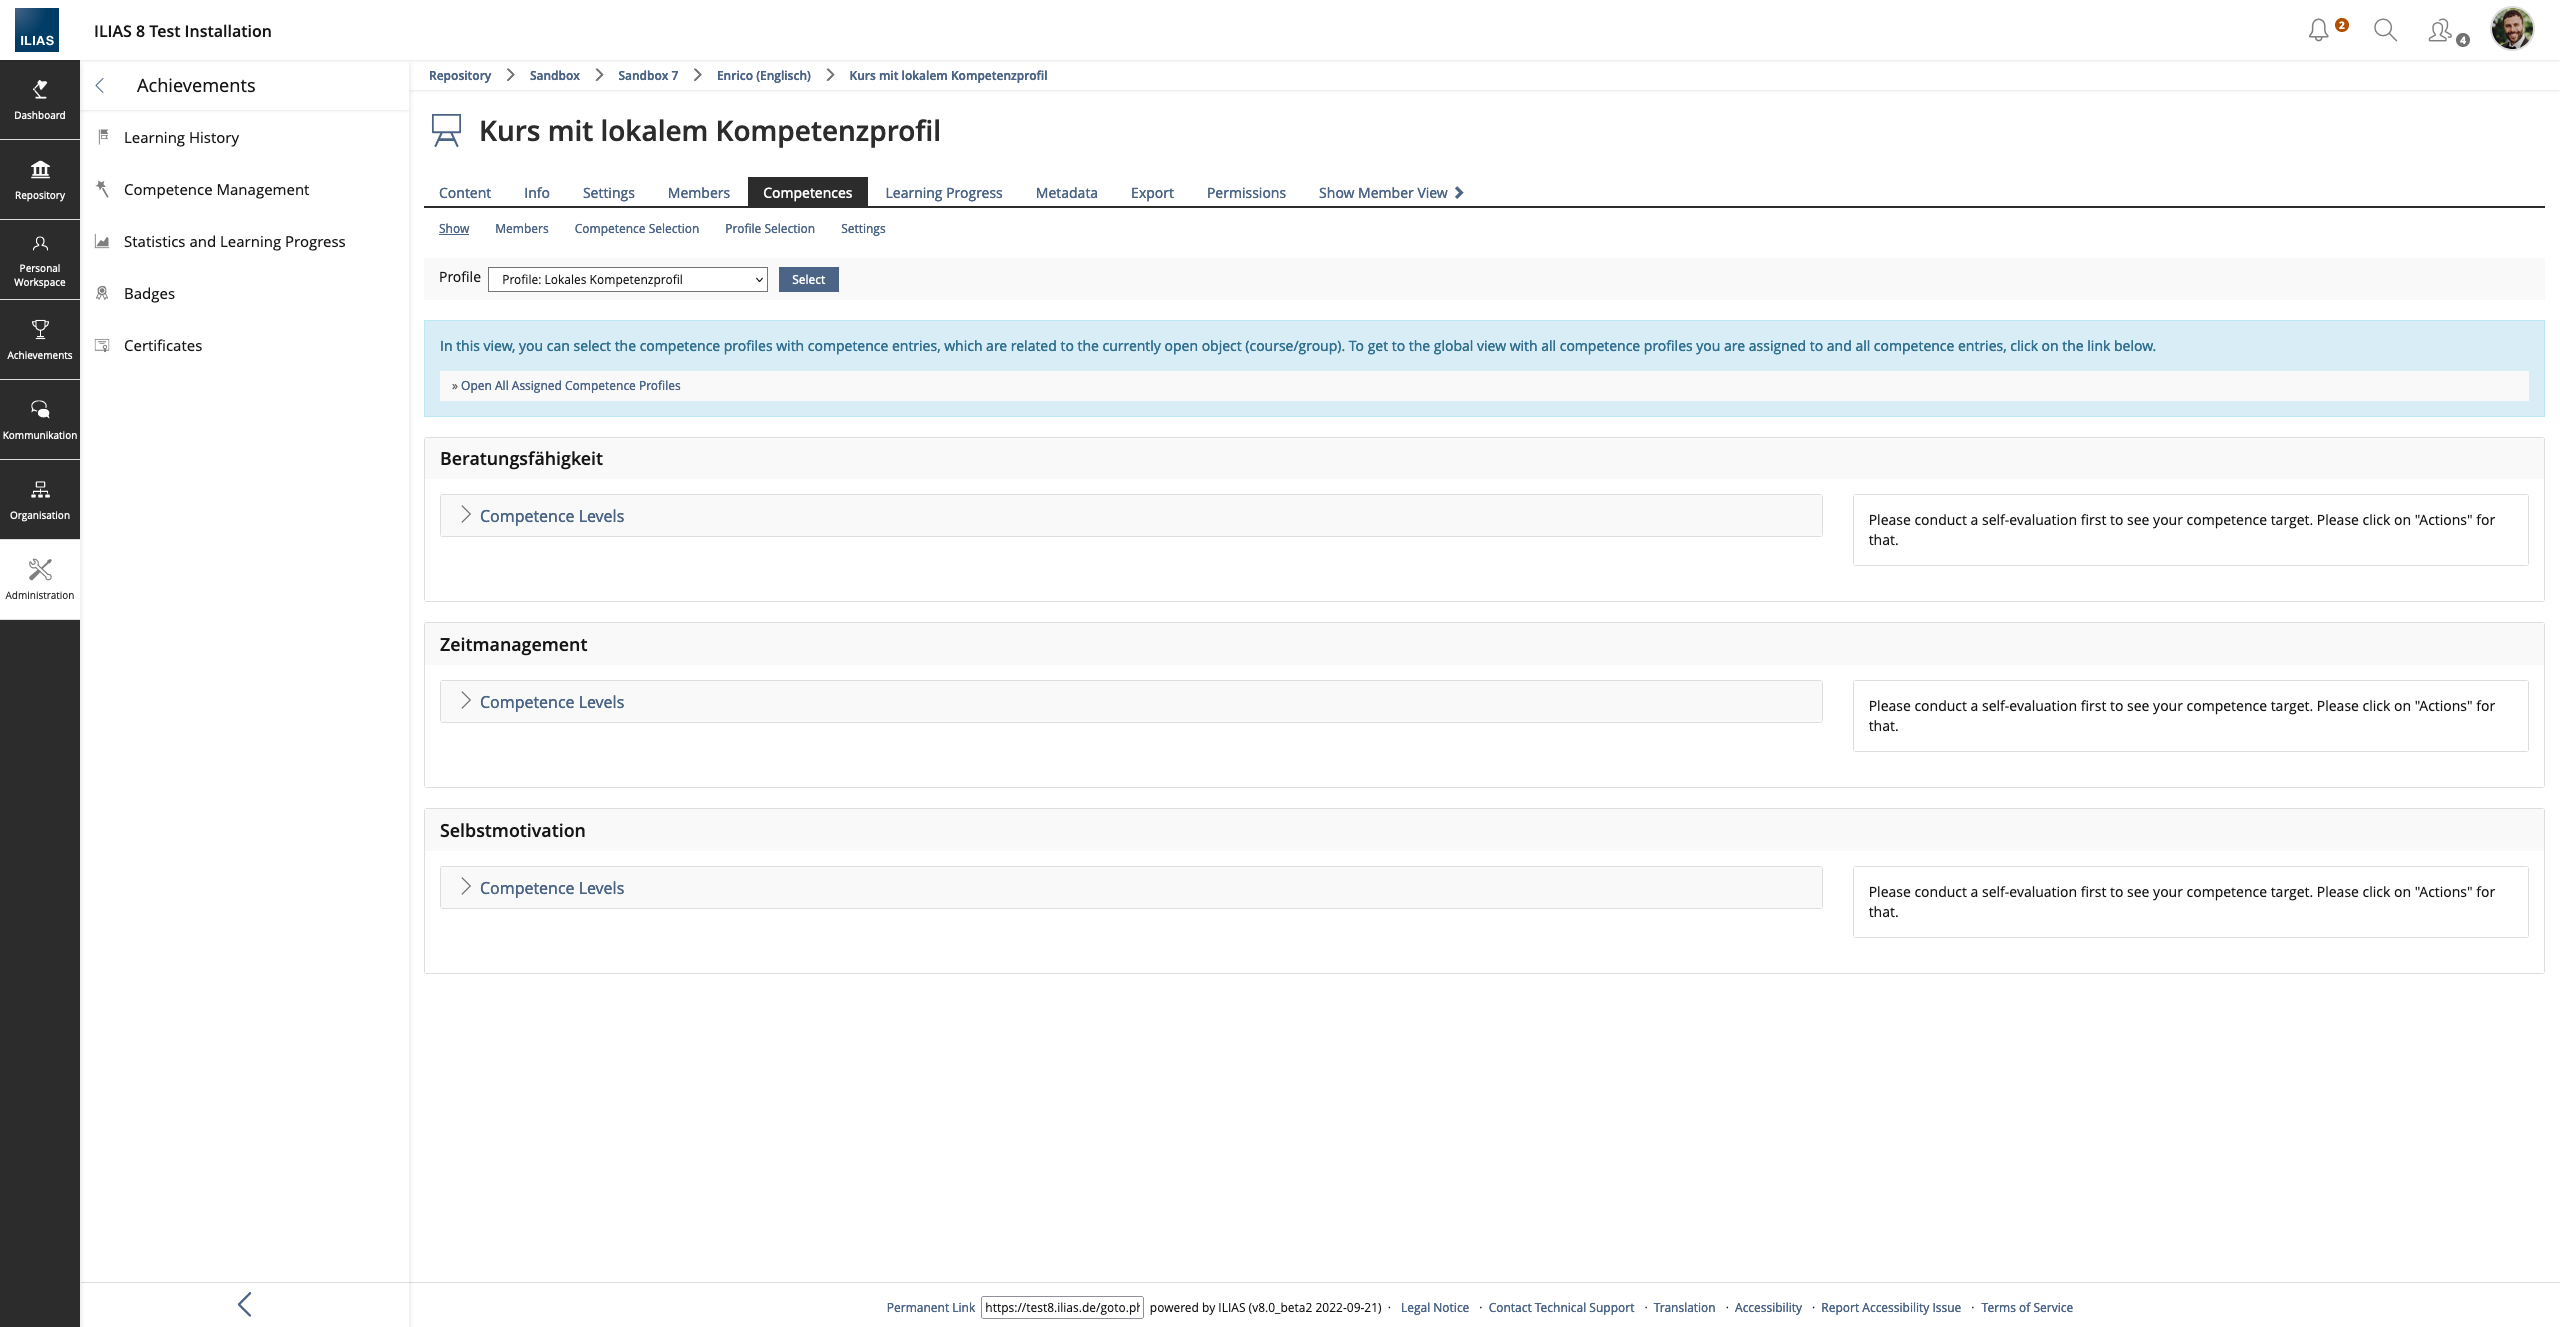This screenshot has height=1327, width=2560.
Task: Switch to the Learning Progress tab
Action: click(x=943, y=193)
